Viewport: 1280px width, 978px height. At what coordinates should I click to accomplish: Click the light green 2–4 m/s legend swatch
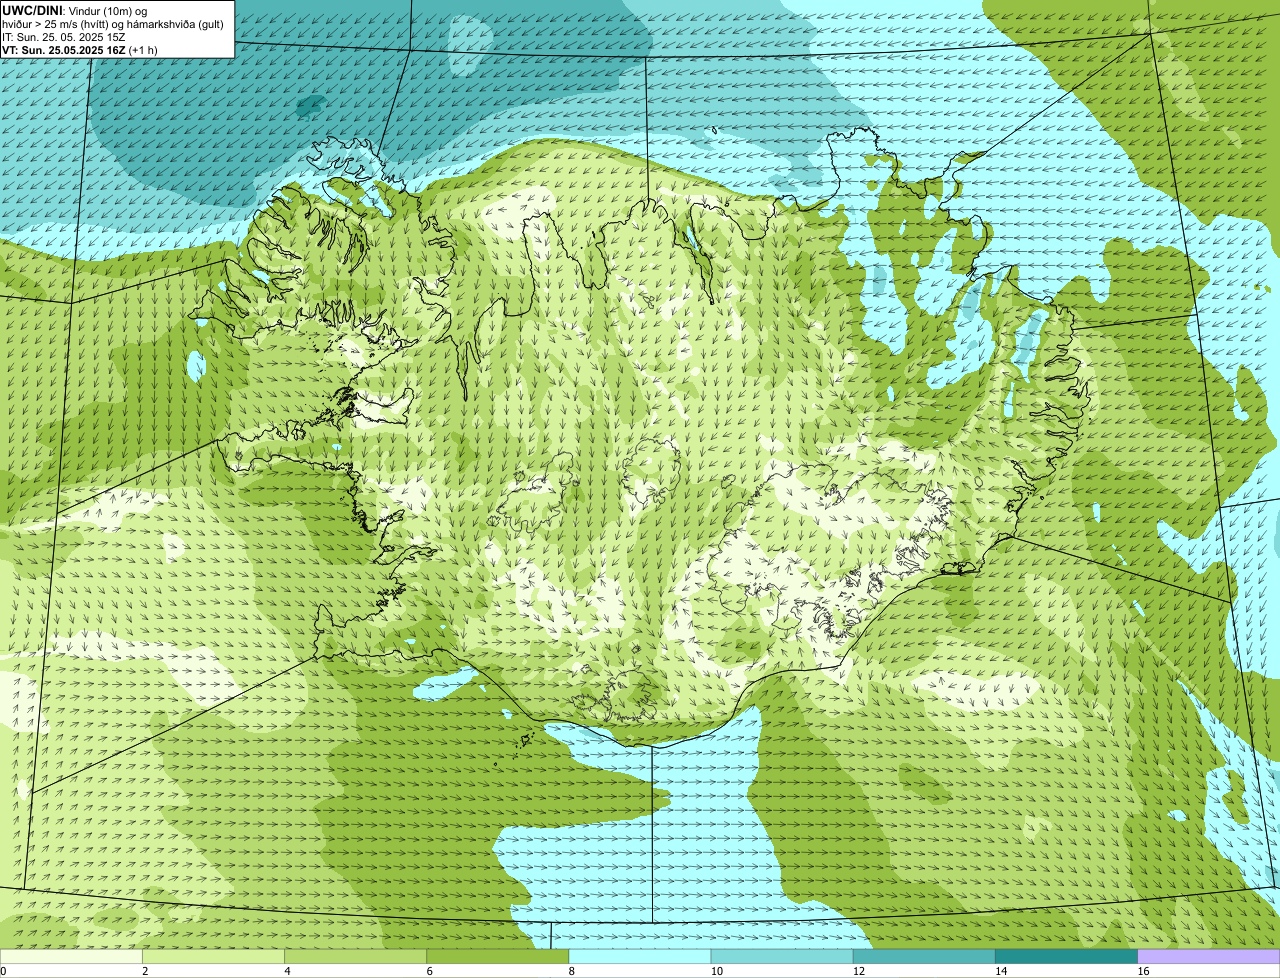[213, 957]
